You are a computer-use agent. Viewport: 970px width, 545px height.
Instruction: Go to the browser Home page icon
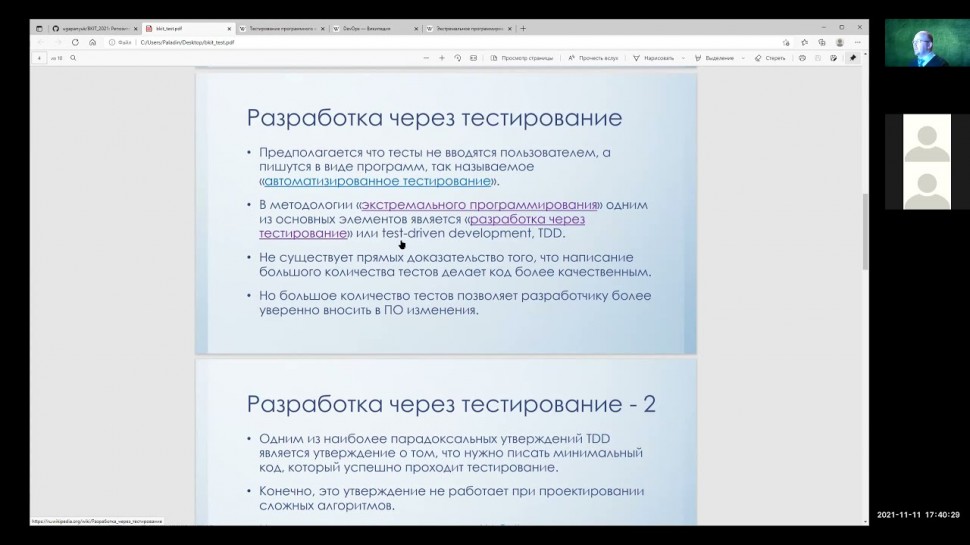pos(92,43)
